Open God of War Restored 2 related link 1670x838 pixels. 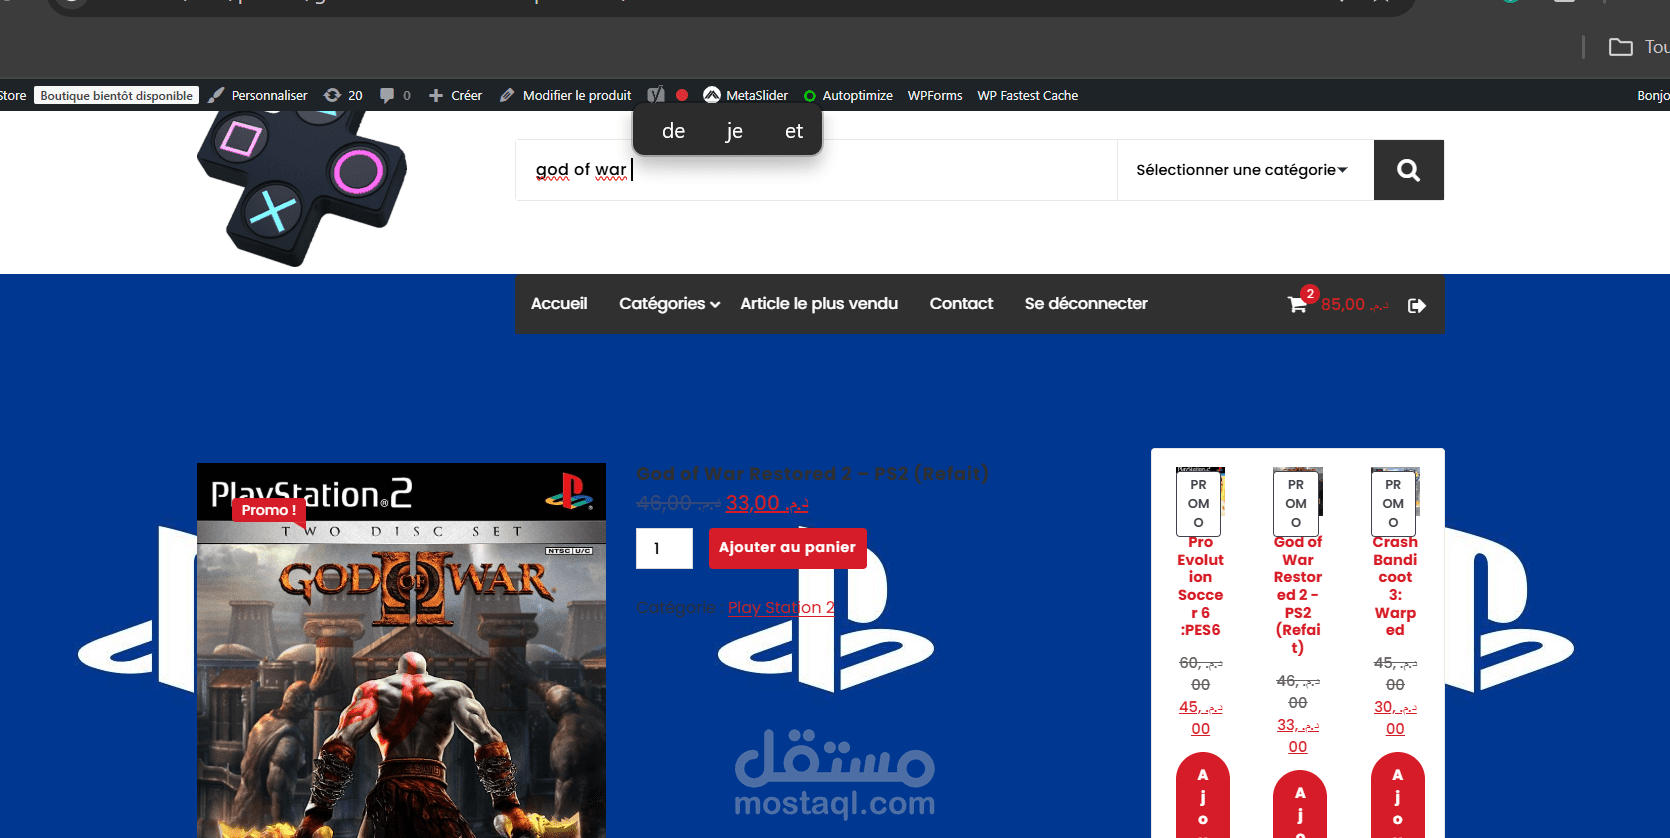click(1298, 595)
